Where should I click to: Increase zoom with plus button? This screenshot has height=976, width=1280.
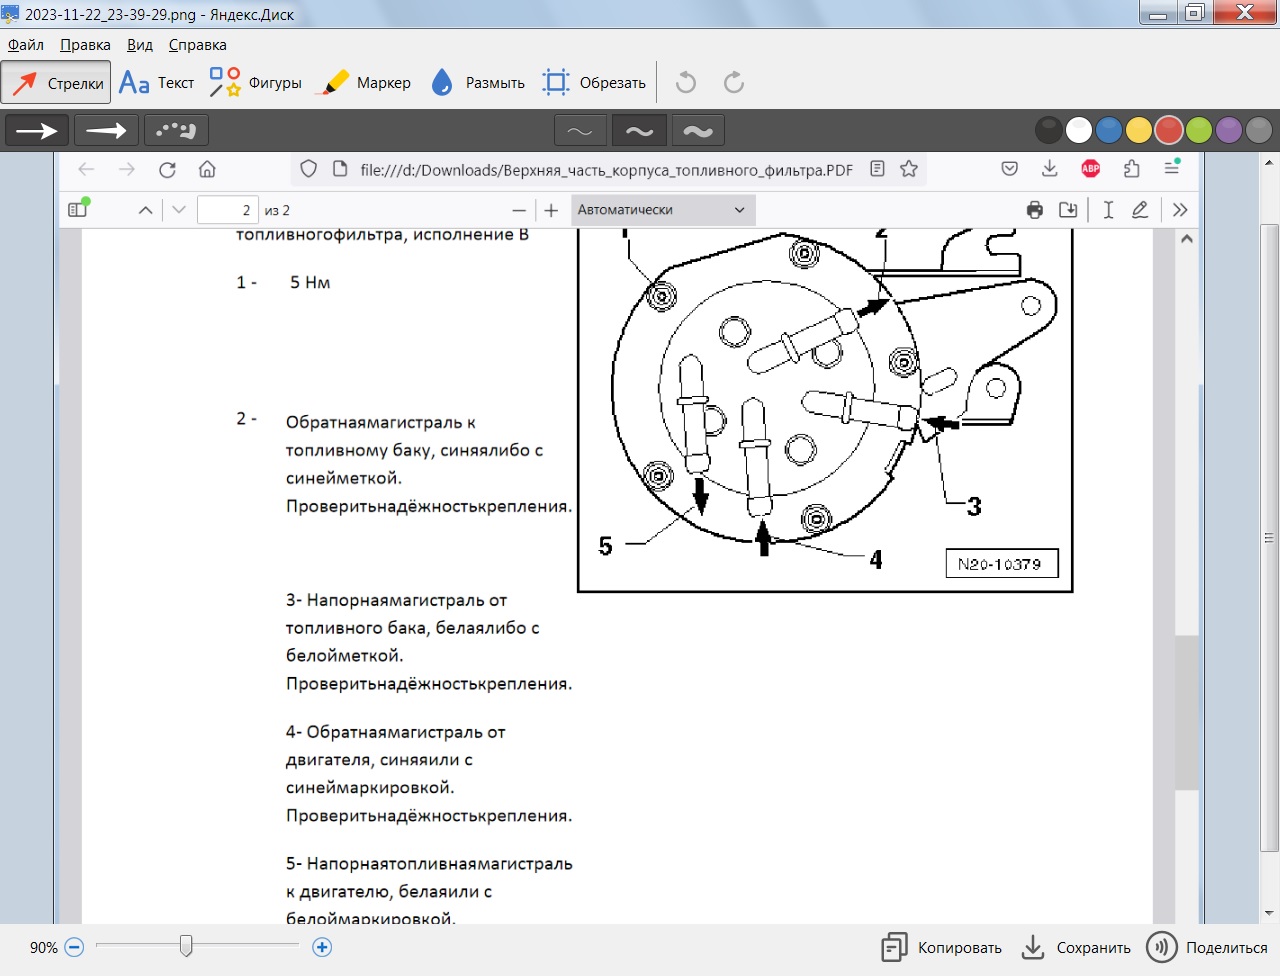click(322, 947)
